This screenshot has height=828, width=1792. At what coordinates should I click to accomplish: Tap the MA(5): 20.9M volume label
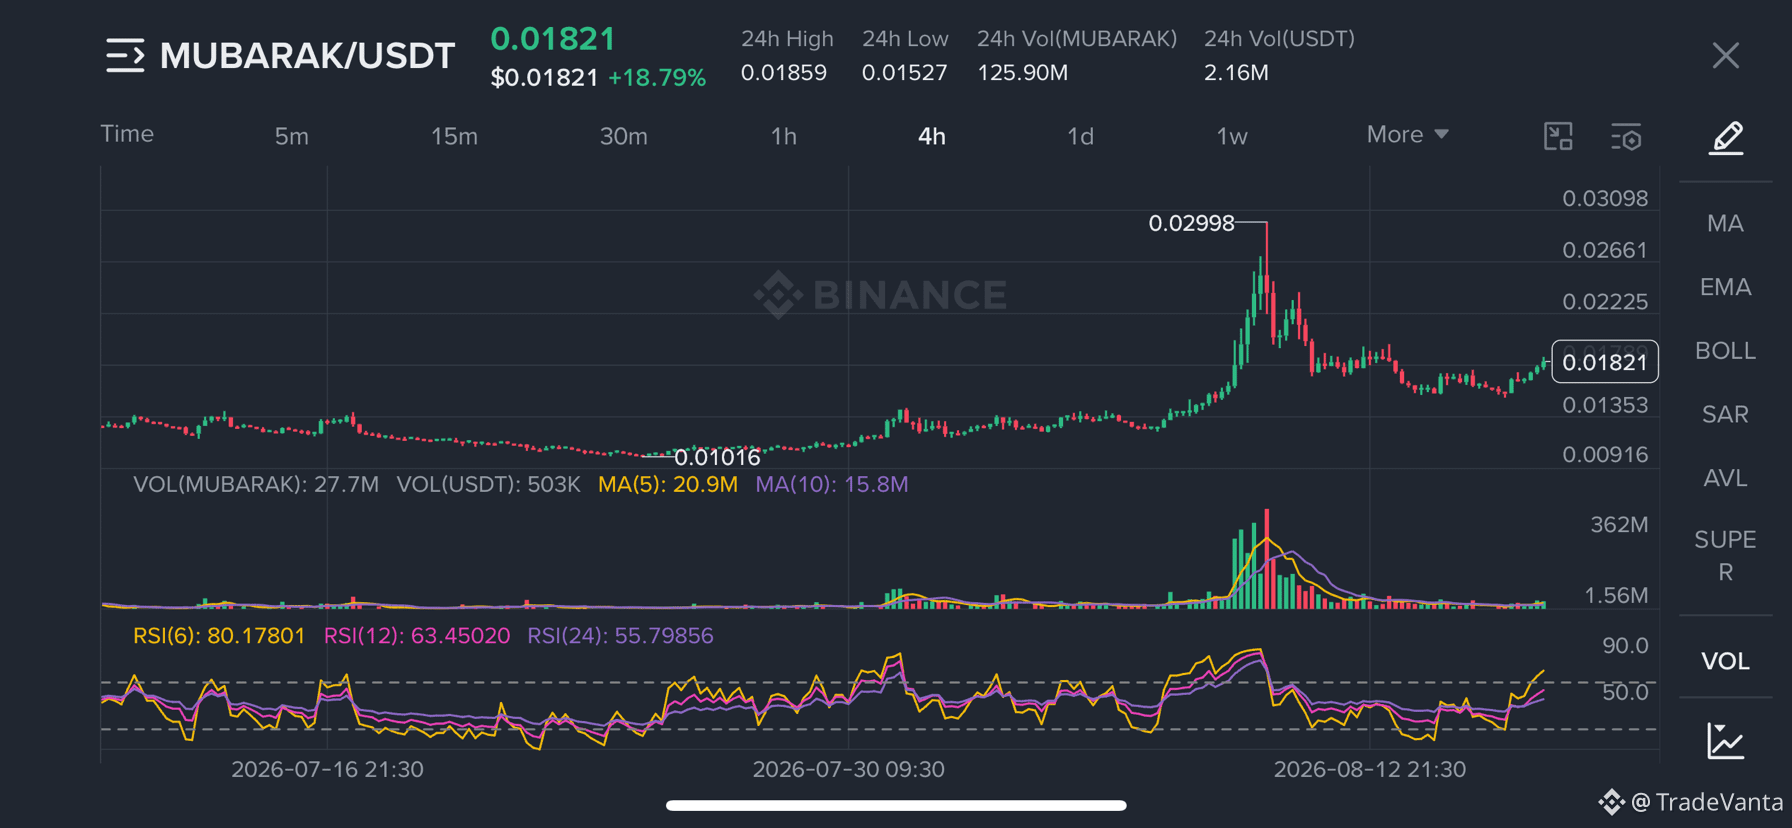[x=667, y=484]
